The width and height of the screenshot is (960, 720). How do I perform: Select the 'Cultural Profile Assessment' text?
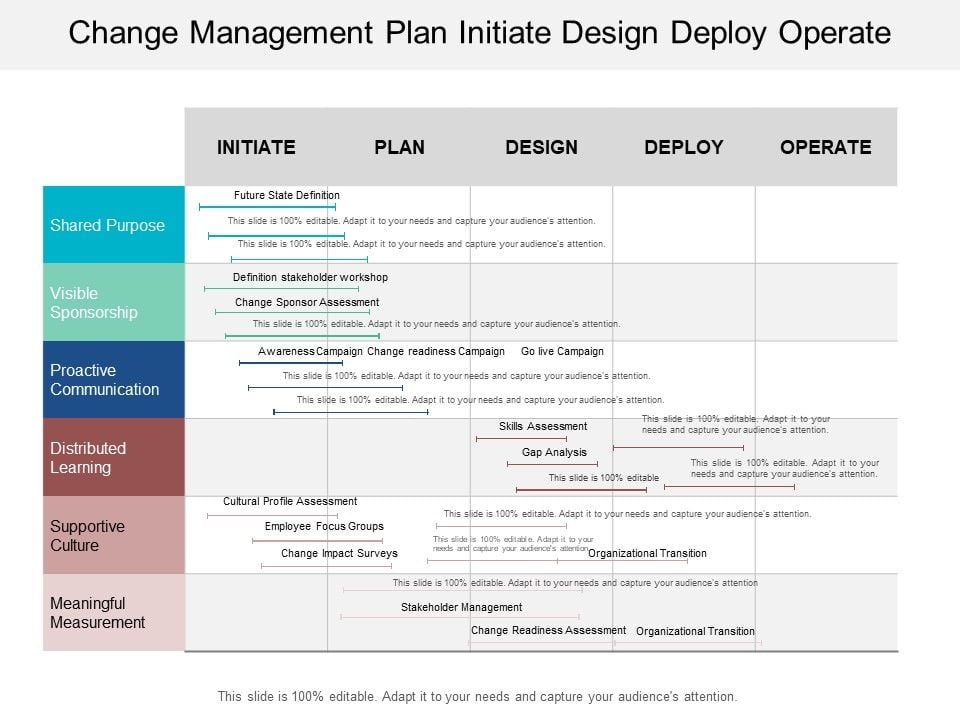tap(290, 501)
